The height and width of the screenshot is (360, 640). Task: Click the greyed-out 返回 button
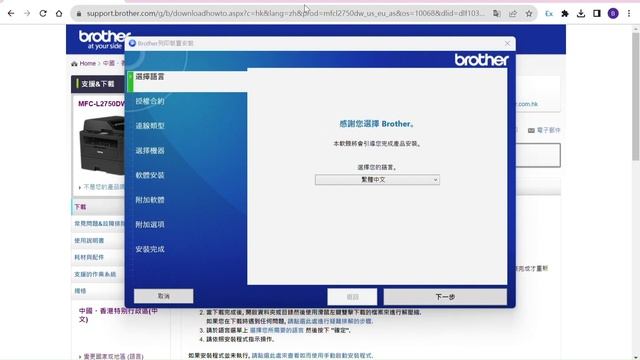352,297
